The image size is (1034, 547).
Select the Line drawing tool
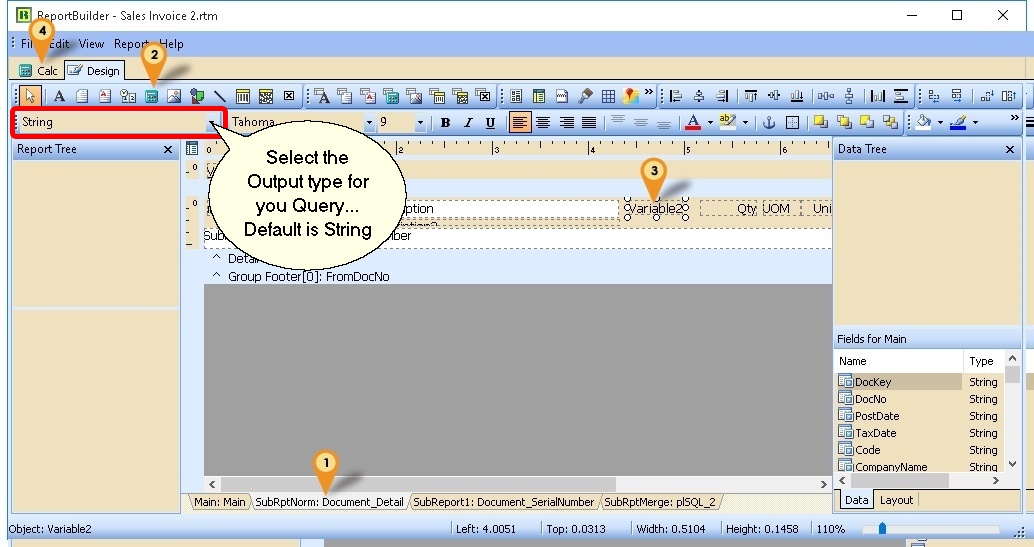pyautogui.click(x=220, y=96)
